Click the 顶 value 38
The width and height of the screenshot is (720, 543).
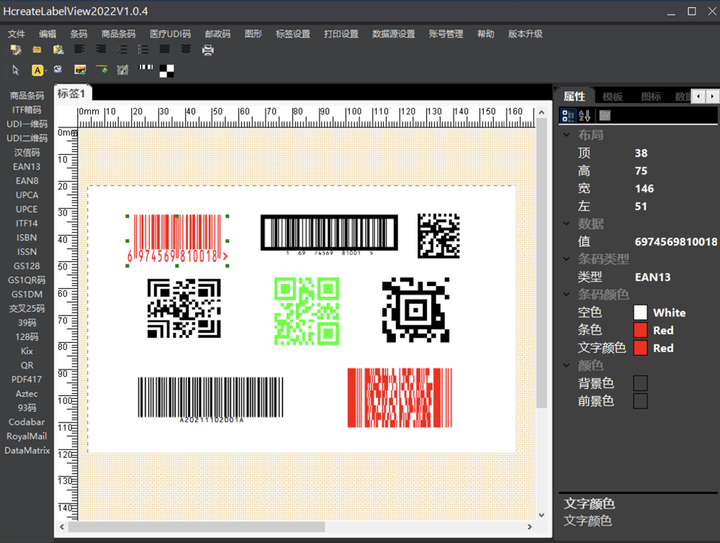tap(641, 153)
